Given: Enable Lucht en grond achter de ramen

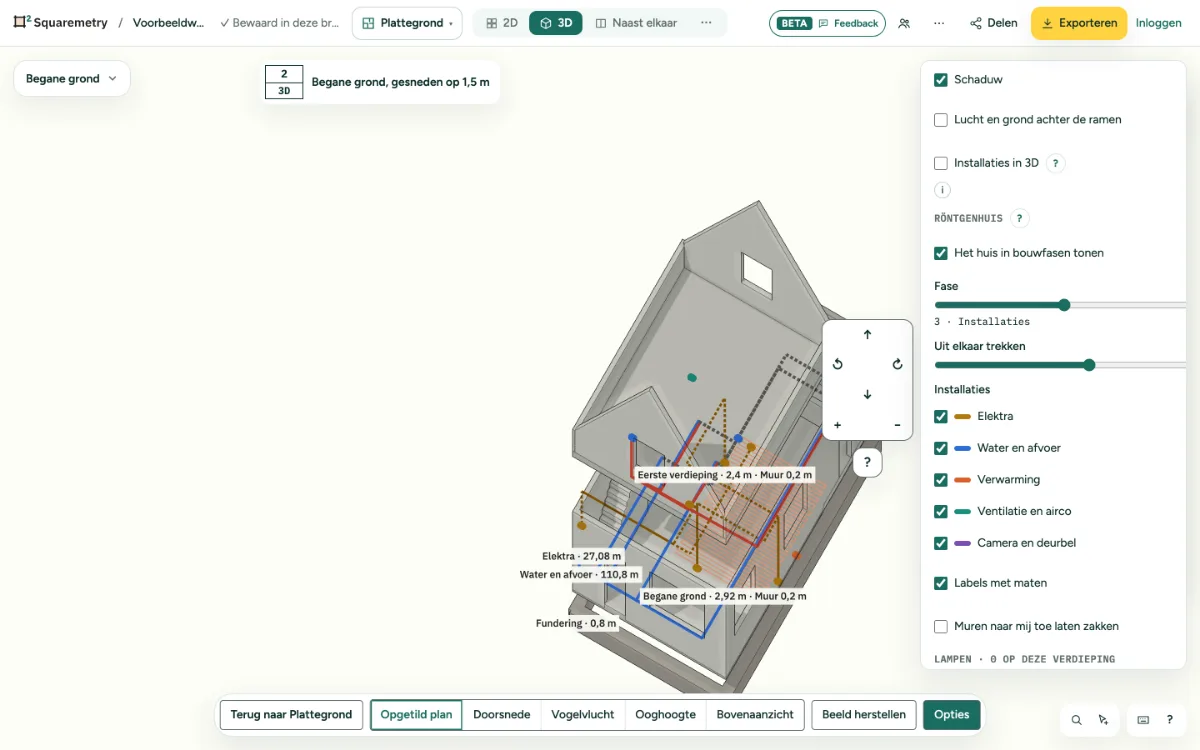Looking at the screenshot, I should (x=941, y=120).
